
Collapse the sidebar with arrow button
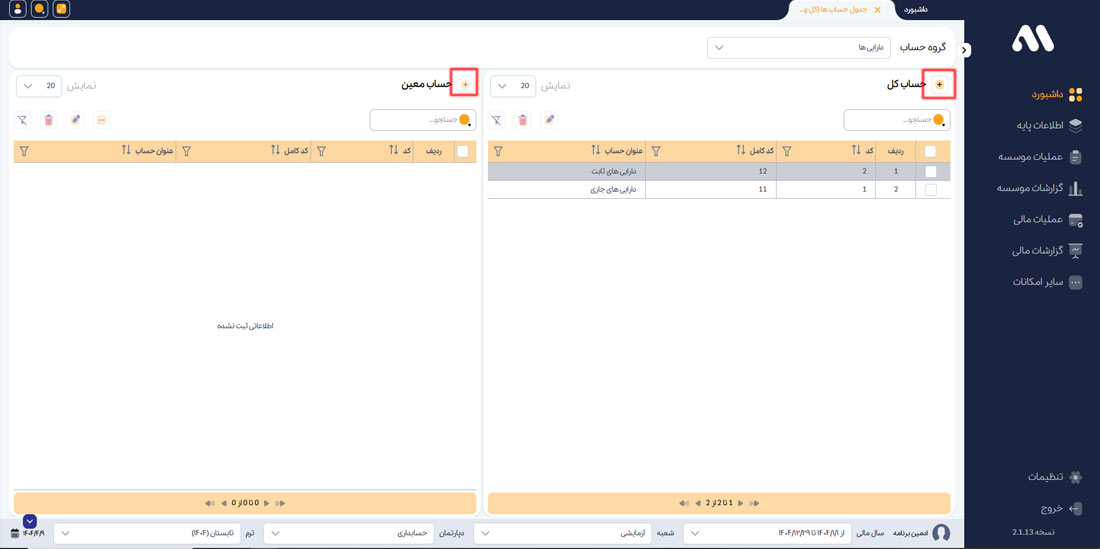[964, 50]
